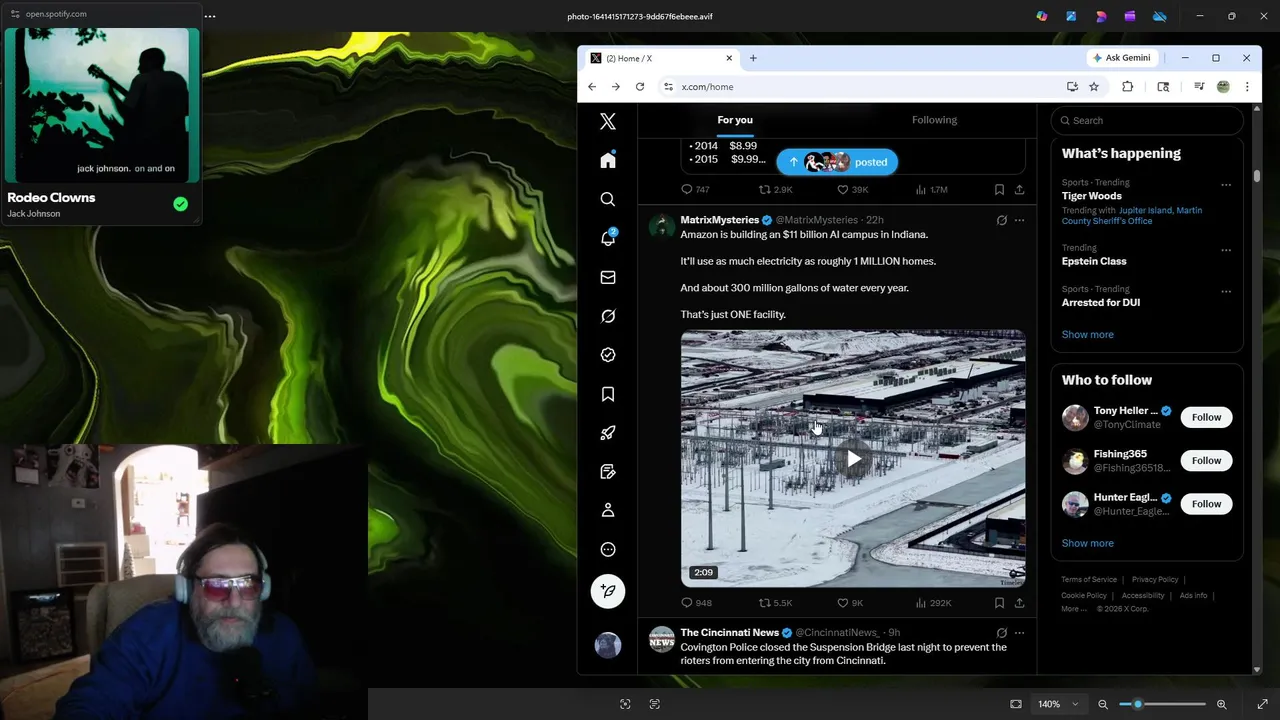Repost the top post with 2.9K reposts
This screenshot has height=720, width=1280.
pyautogui.click(x=775, y=189)
